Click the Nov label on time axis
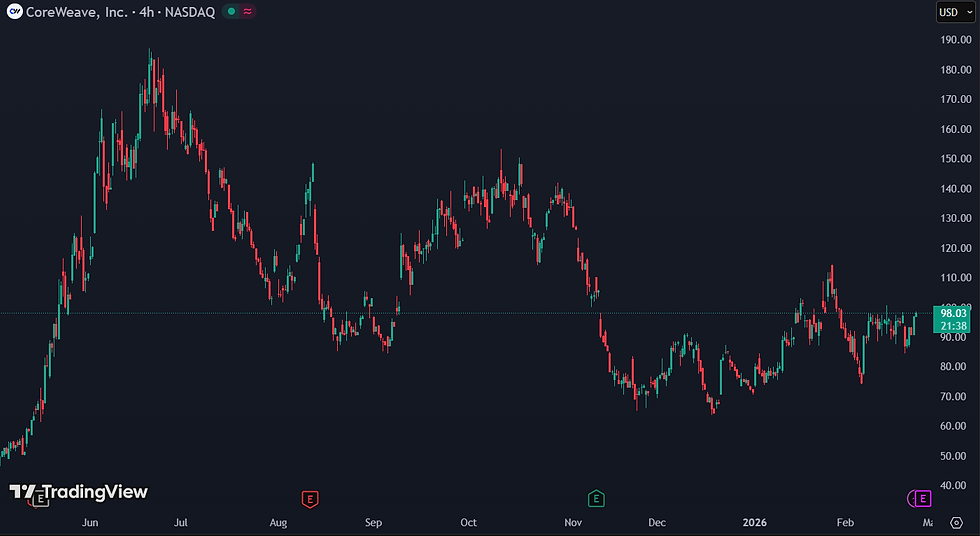This screenshot has width=980, height=536. pyautogui.click(x=573, y=522)
